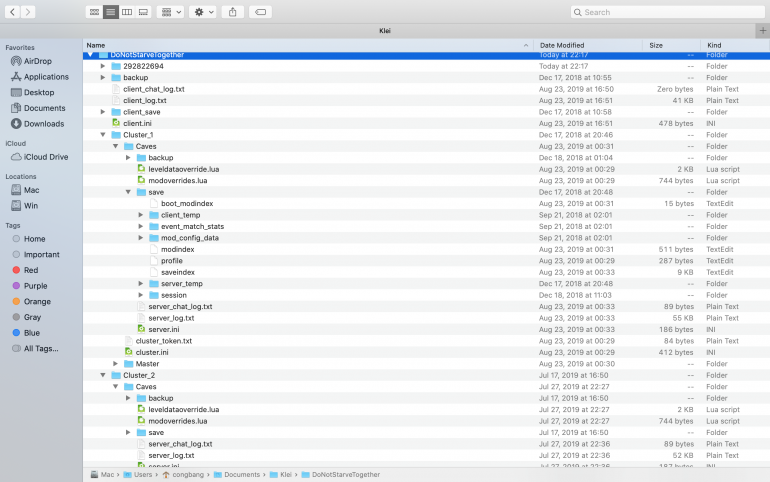Switch to list view
The image size is (770, 482).
pos(110,12)
